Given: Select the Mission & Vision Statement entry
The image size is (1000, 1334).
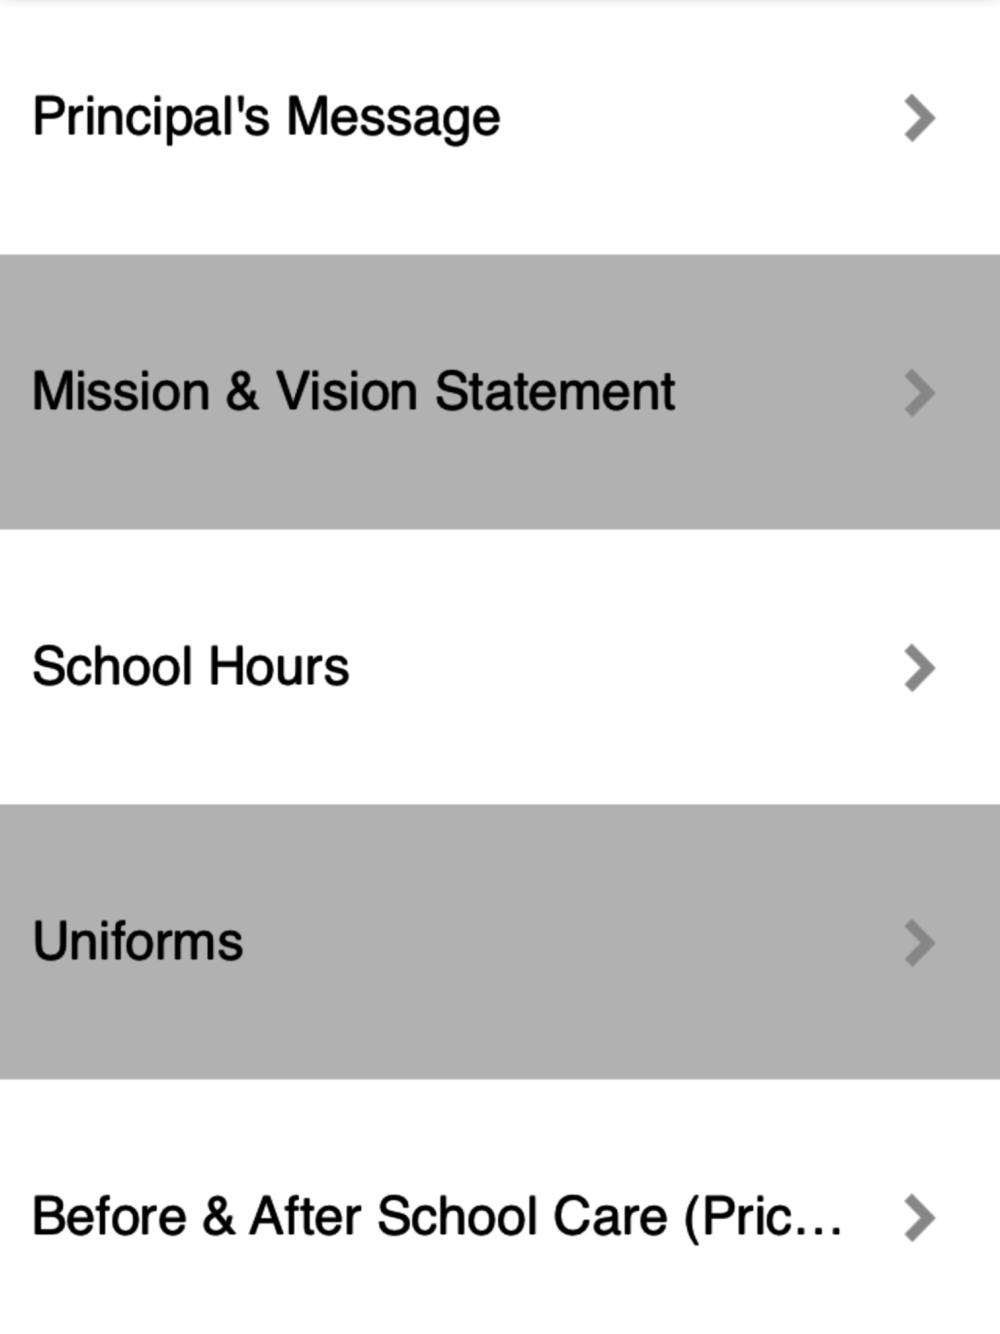Looking at the screenshot, I should click(x=500, y=392).
